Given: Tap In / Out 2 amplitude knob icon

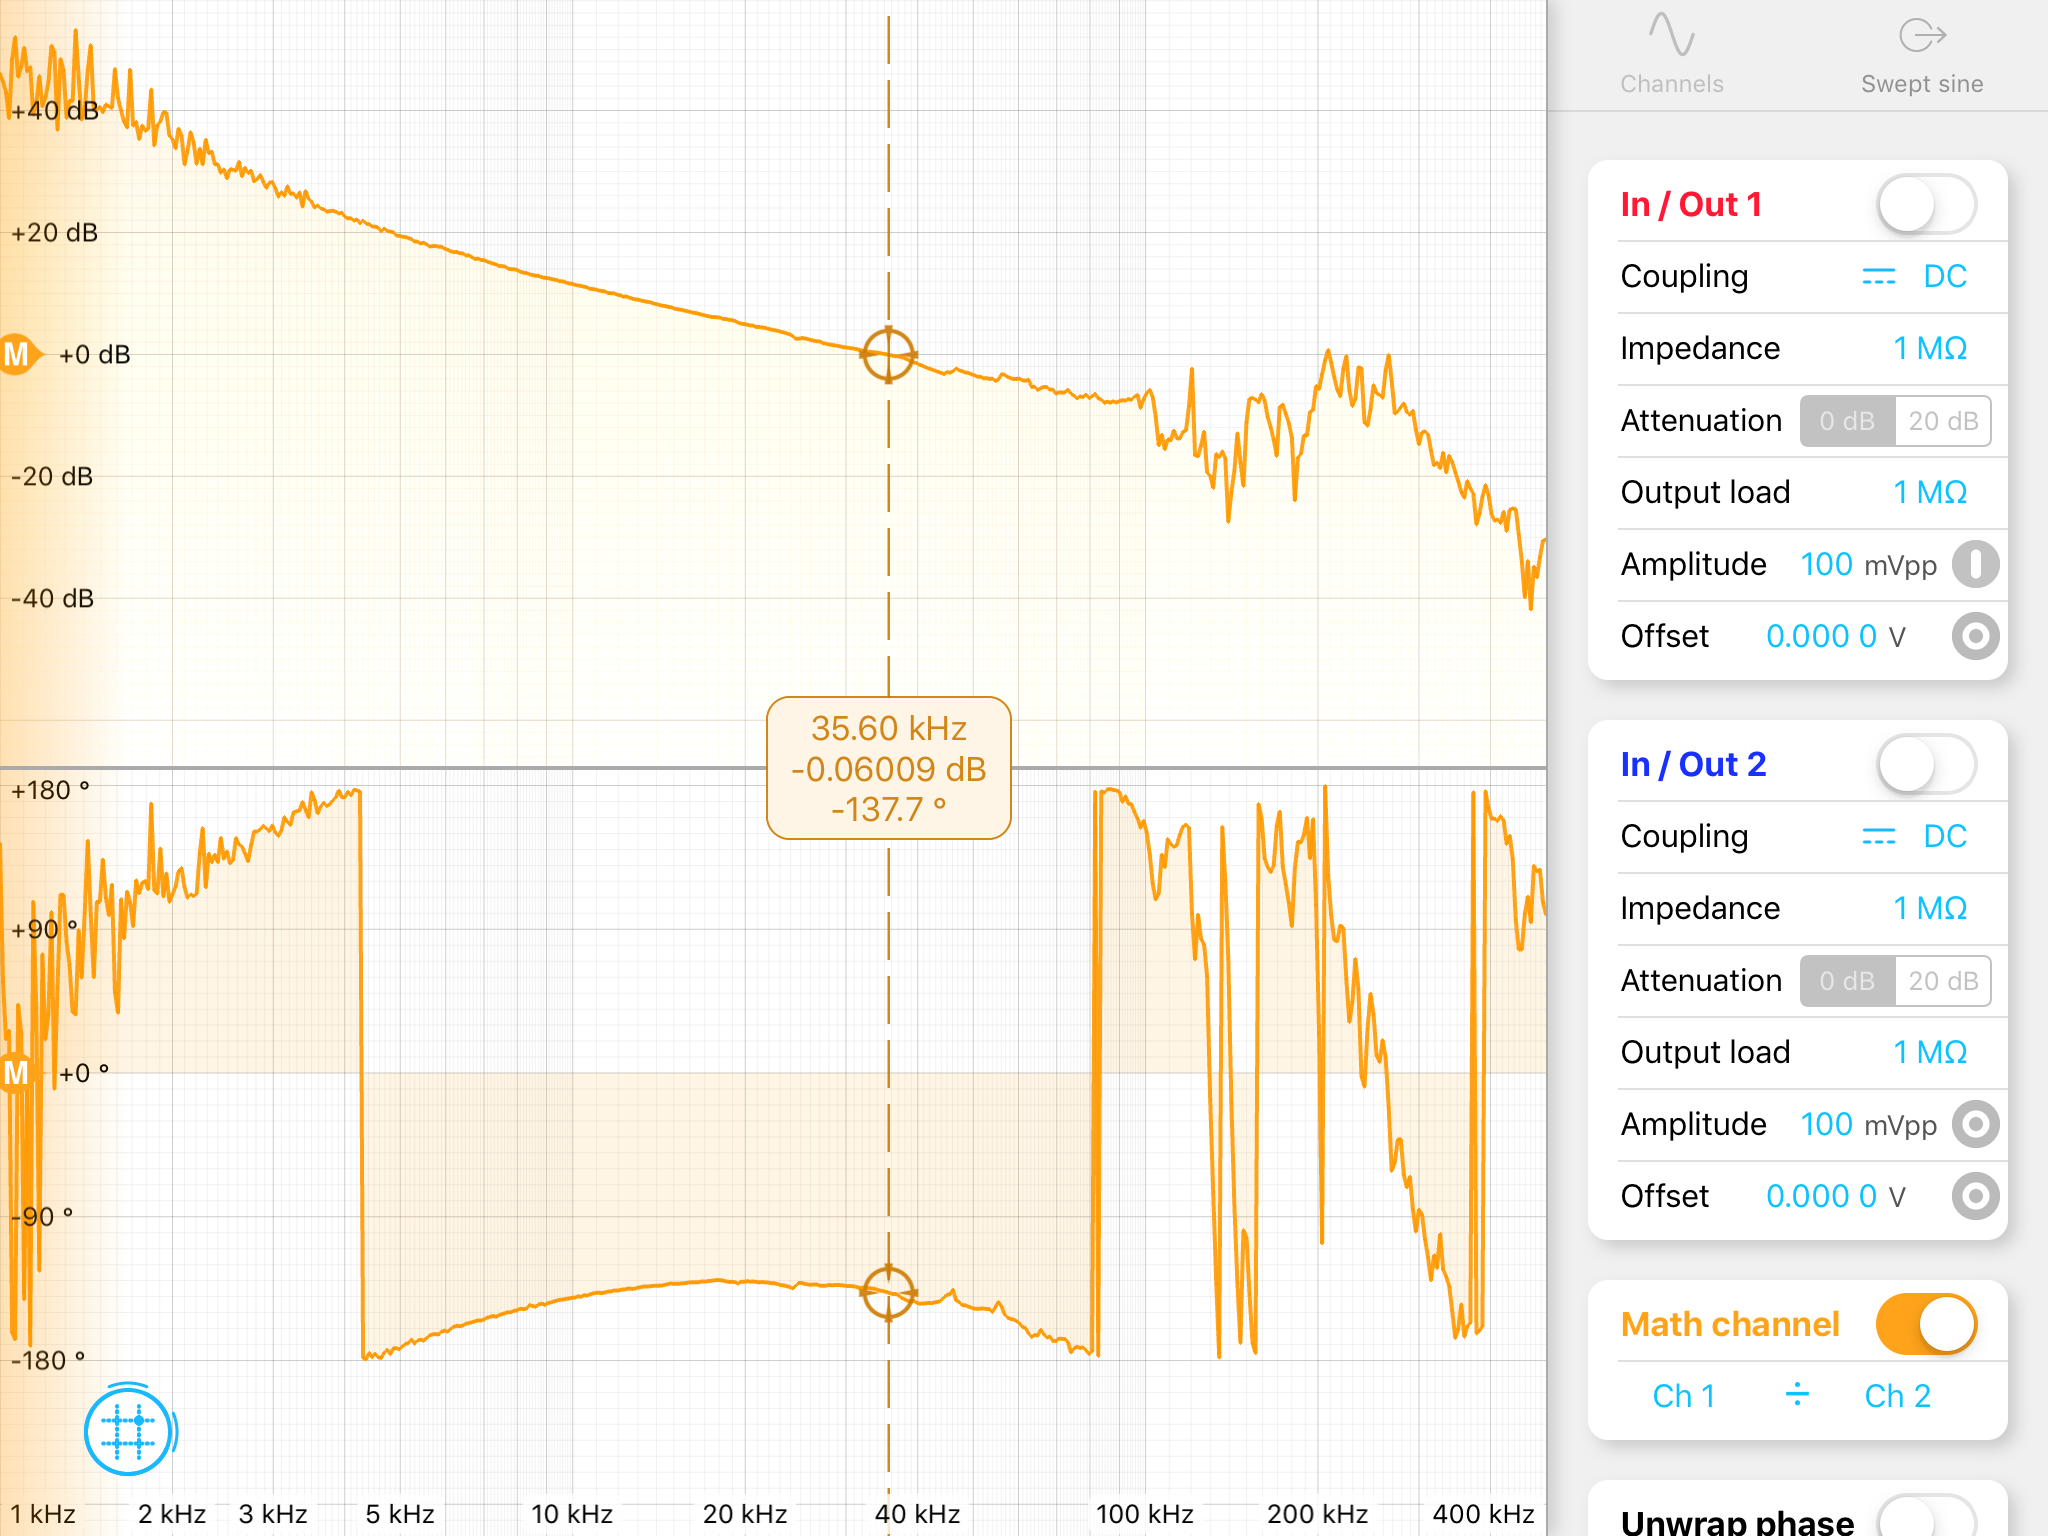Looking at the screenshot, I should coord(1975,1124).
